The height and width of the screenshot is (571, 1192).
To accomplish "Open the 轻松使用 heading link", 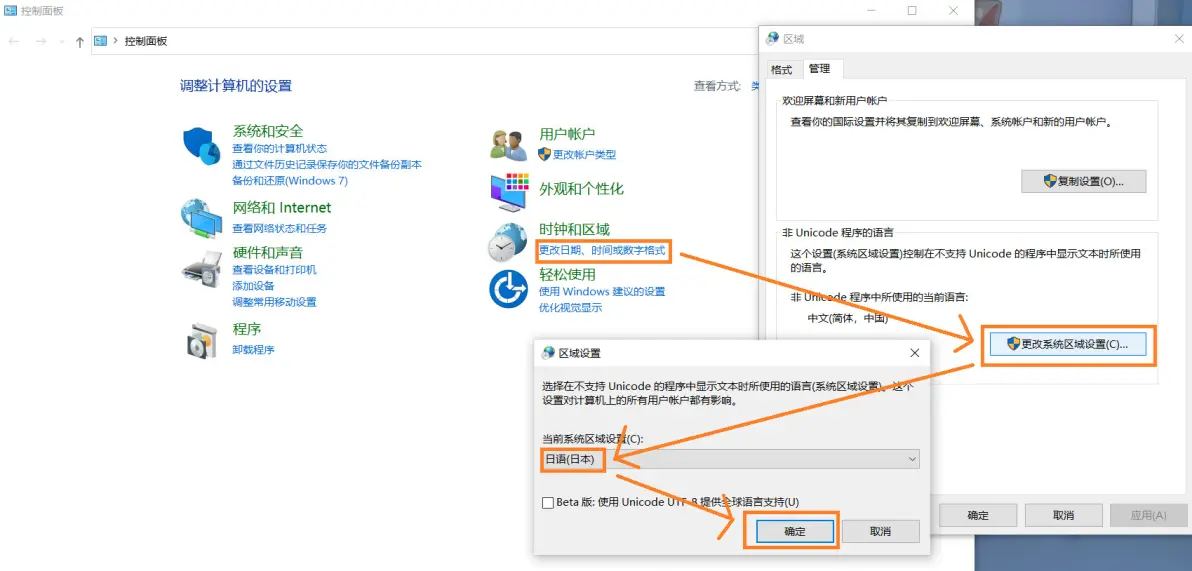I will (567, 274).
